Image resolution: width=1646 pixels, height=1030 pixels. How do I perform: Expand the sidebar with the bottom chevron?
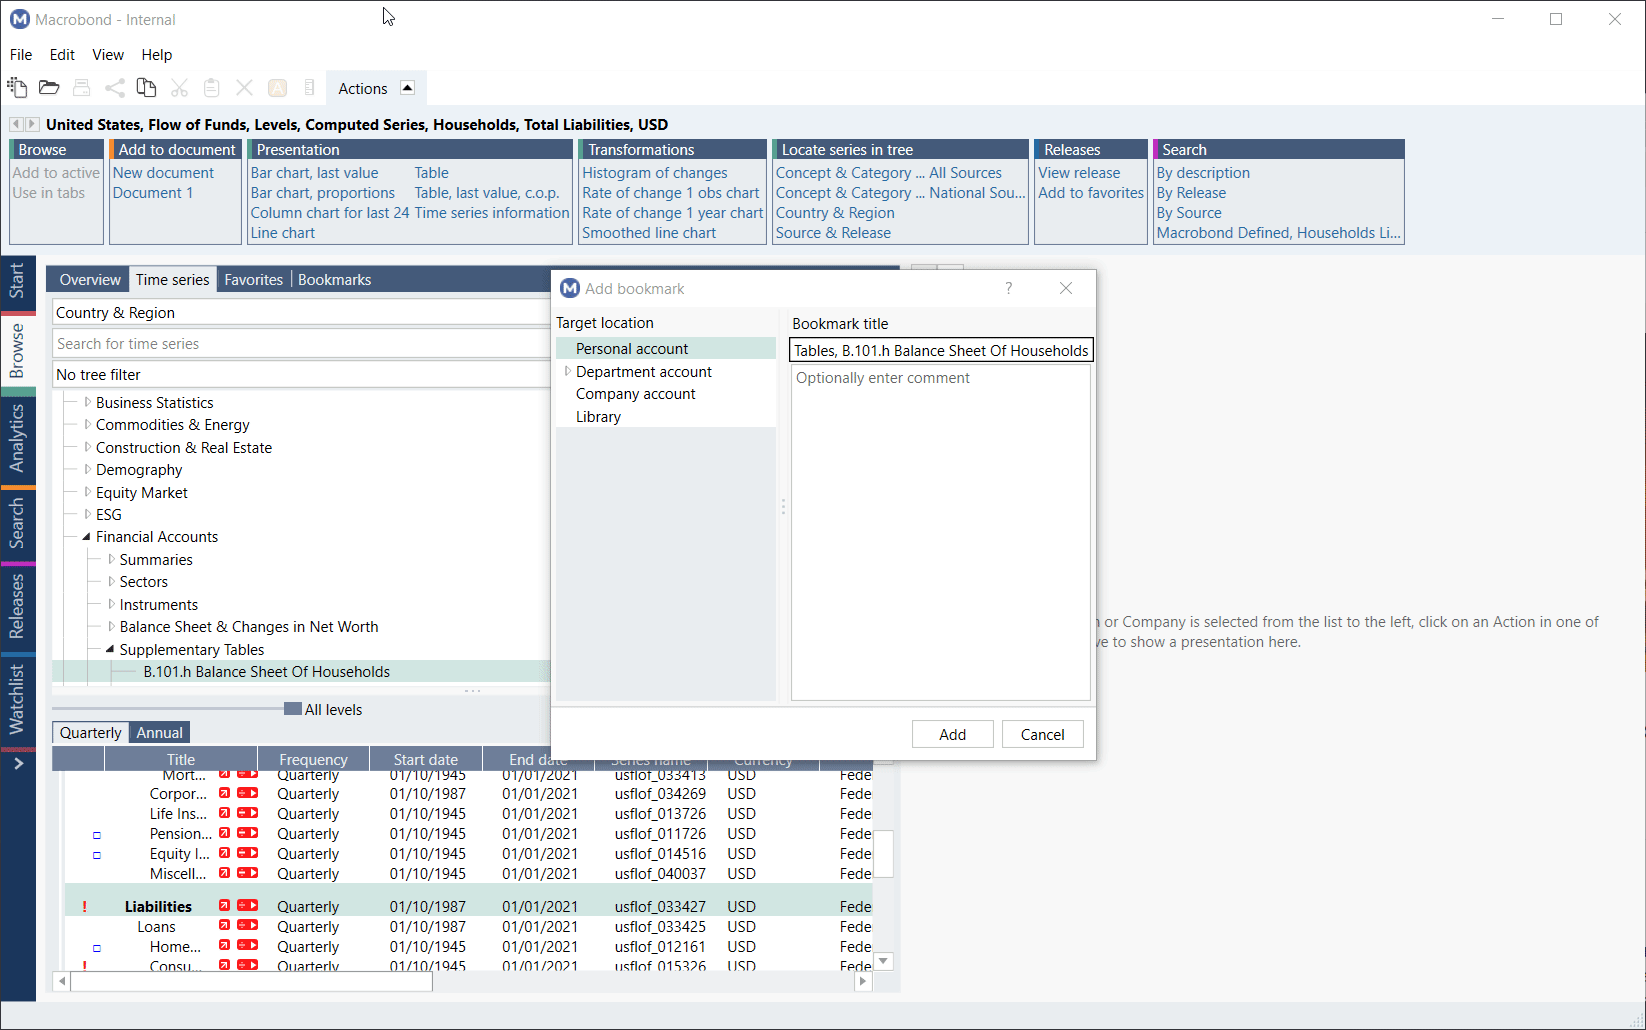pyautogui.click(x=18, y=764)
